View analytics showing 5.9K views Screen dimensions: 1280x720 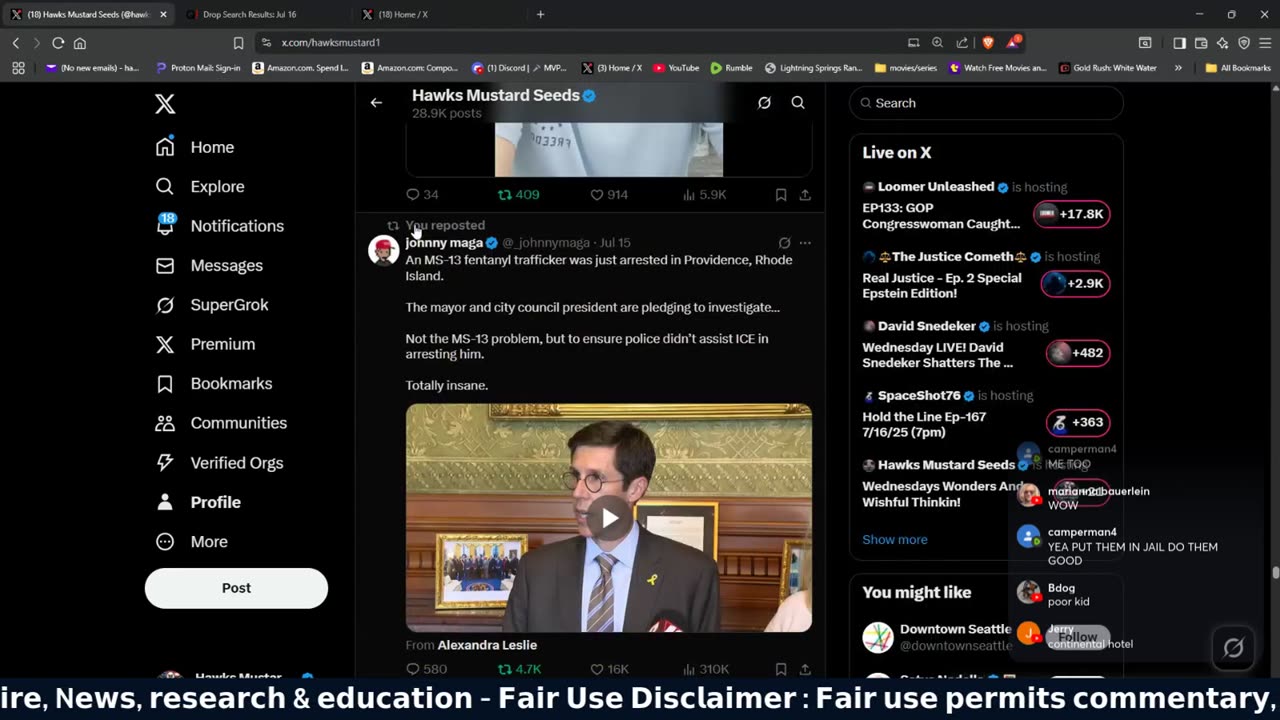(x=703, y=194)
